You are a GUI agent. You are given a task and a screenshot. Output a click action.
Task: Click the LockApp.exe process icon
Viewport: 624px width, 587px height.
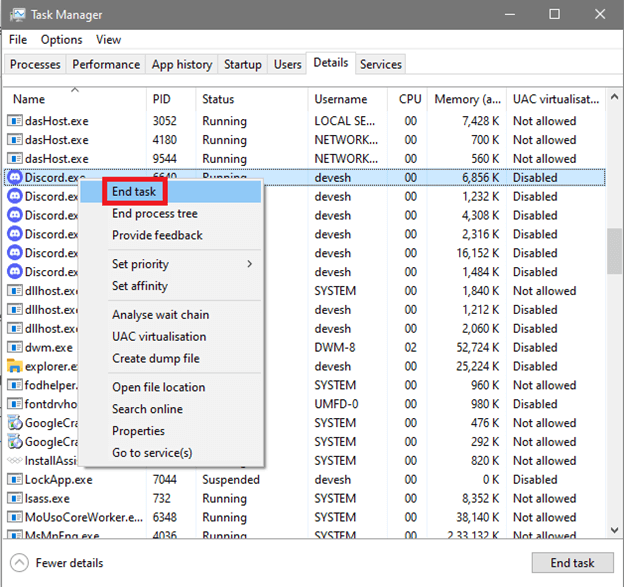(x=15, y=479)
